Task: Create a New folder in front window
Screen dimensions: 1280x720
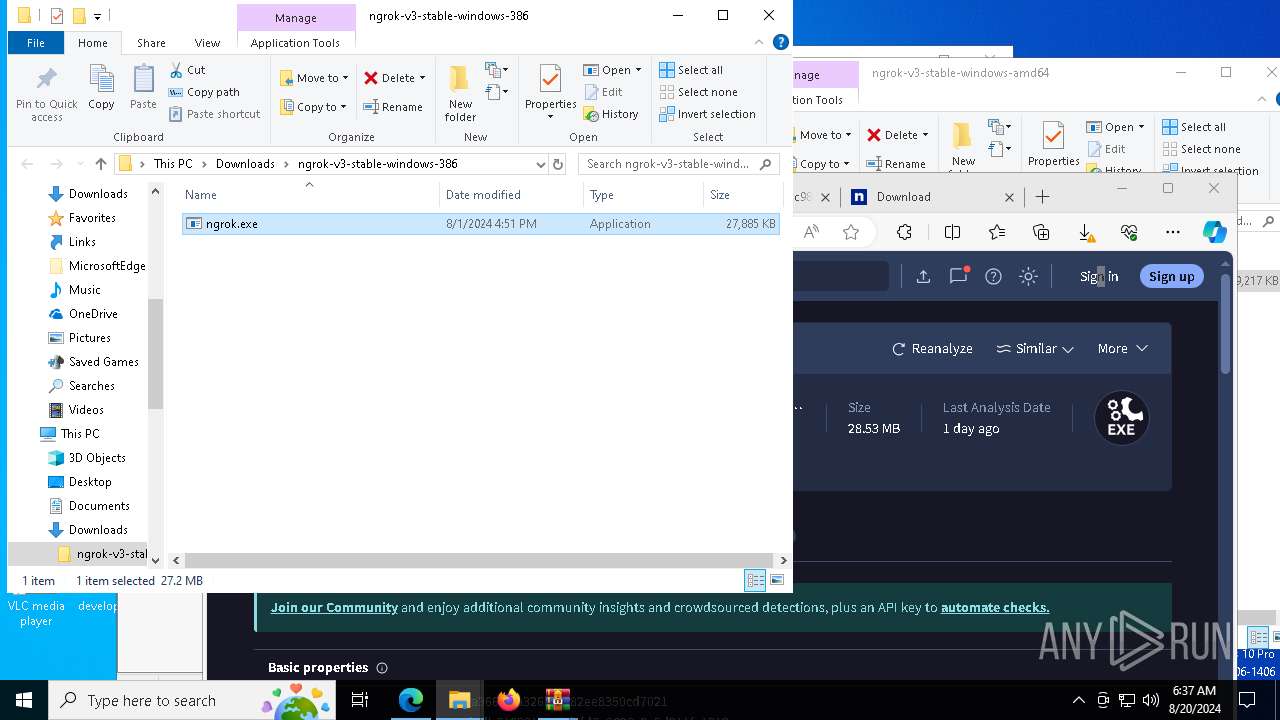Action: 460,94
